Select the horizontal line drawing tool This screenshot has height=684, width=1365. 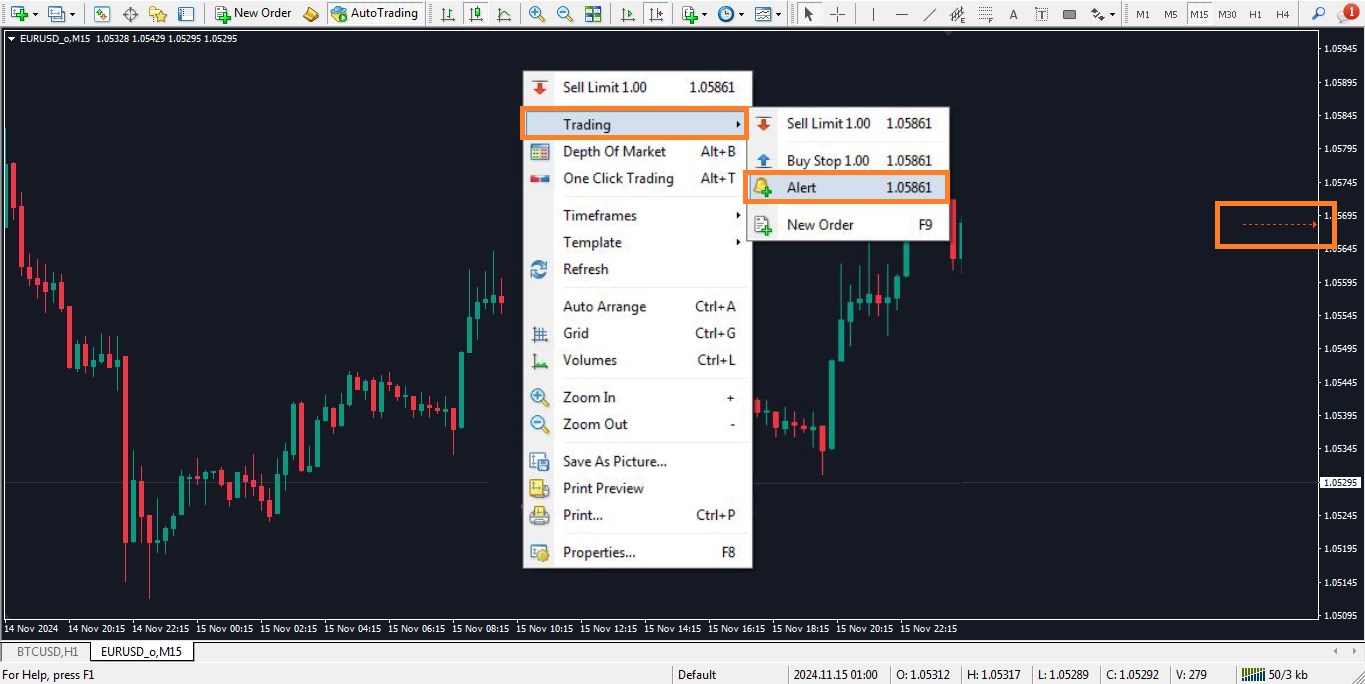(901, 13)
